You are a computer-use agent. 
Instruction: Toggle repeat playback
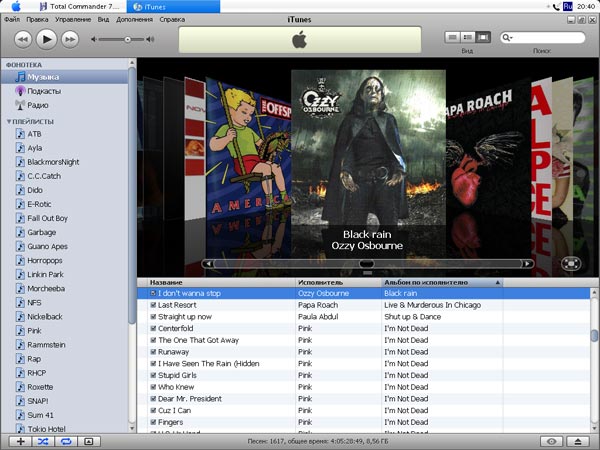66,441
